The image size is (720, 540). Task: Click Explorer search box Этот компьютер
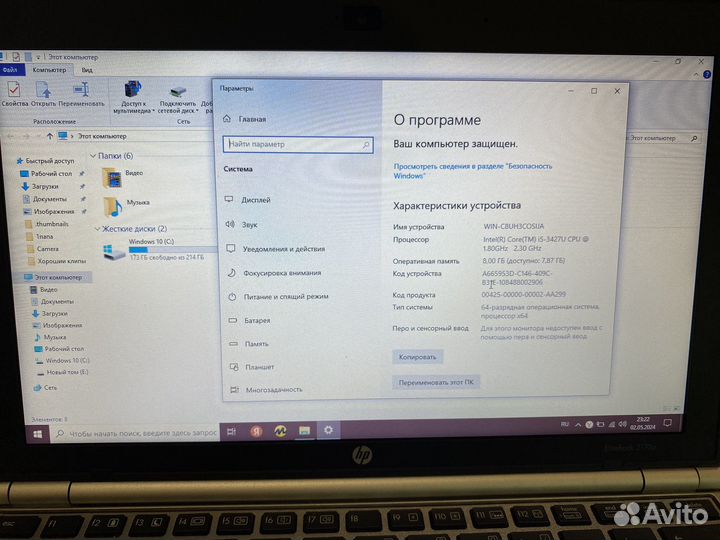point(663,138)
